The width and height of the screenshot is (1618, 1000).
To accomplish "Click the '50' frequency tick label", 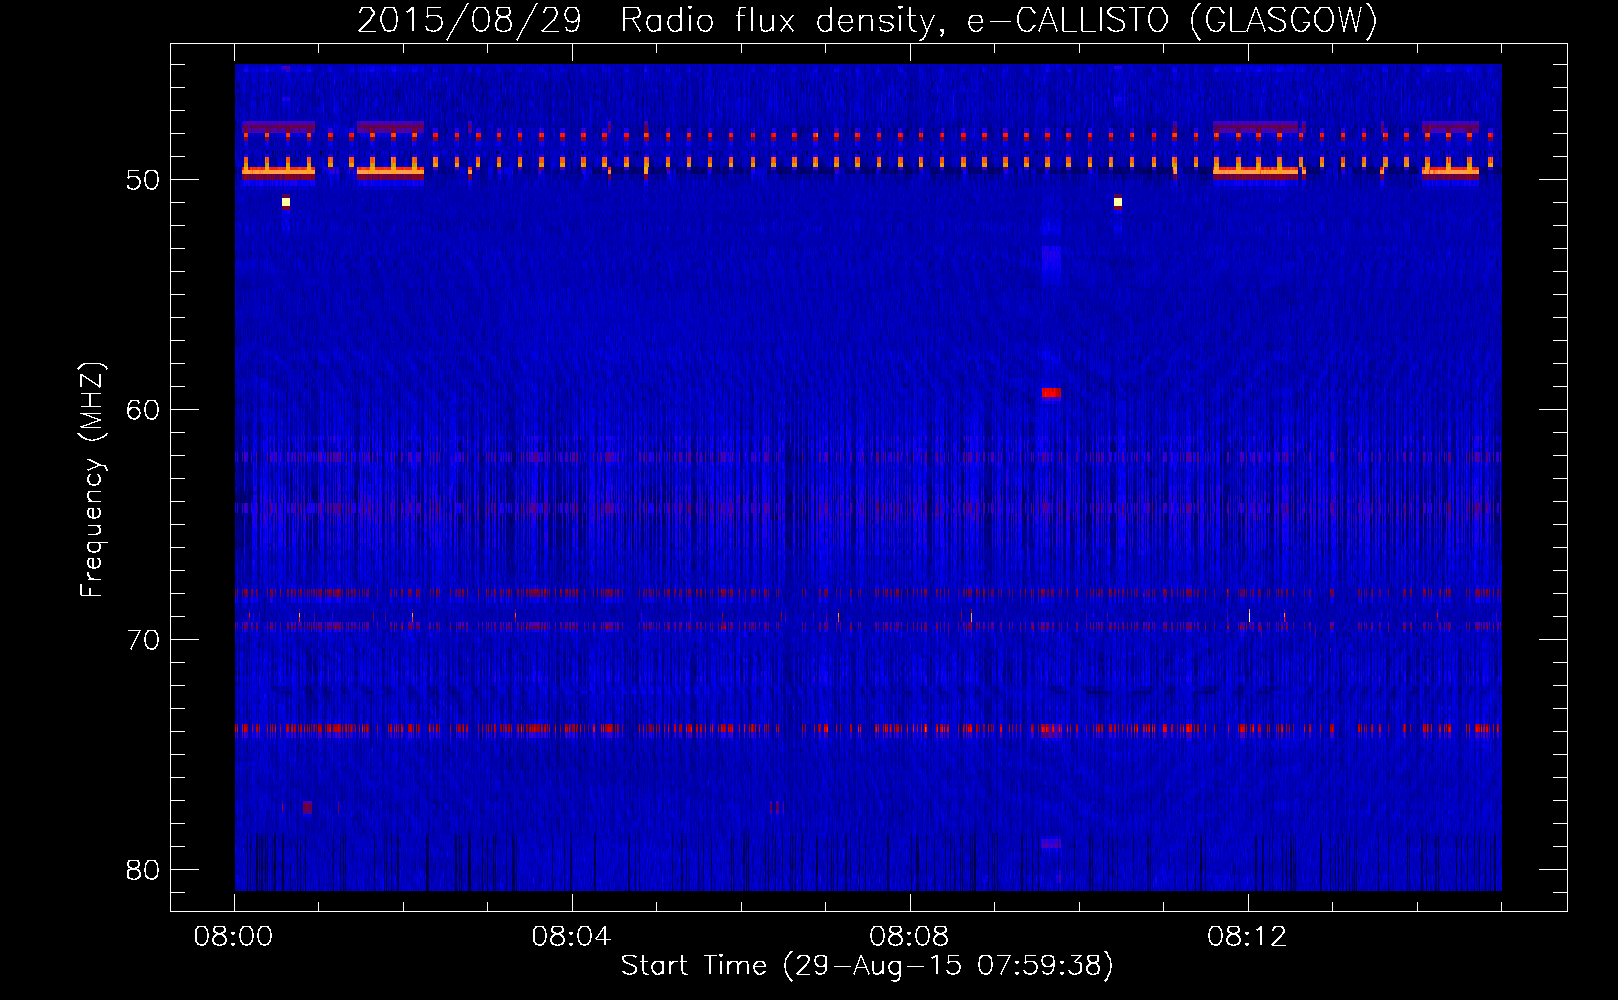I will (x=143, y=180).
